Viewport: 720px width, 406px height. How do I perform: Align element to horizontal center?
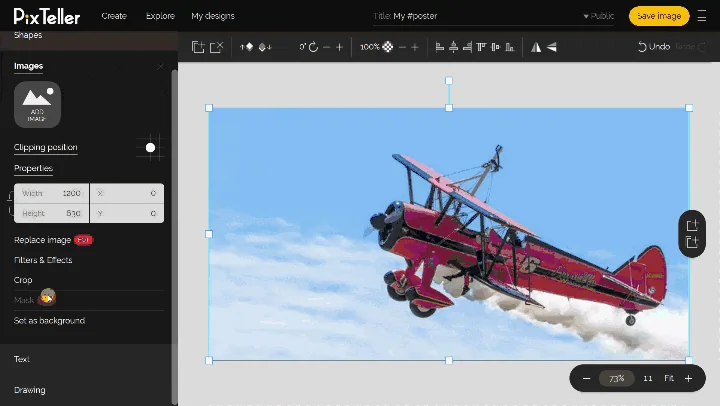point(454,47)
